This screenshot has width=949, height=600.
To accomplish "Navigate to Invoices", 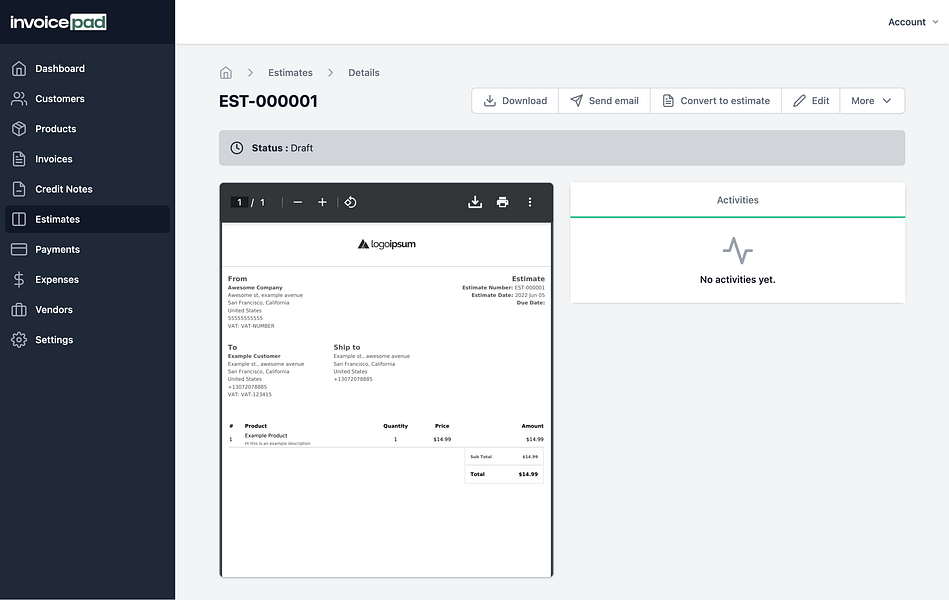I will click(x=88, y=159).
